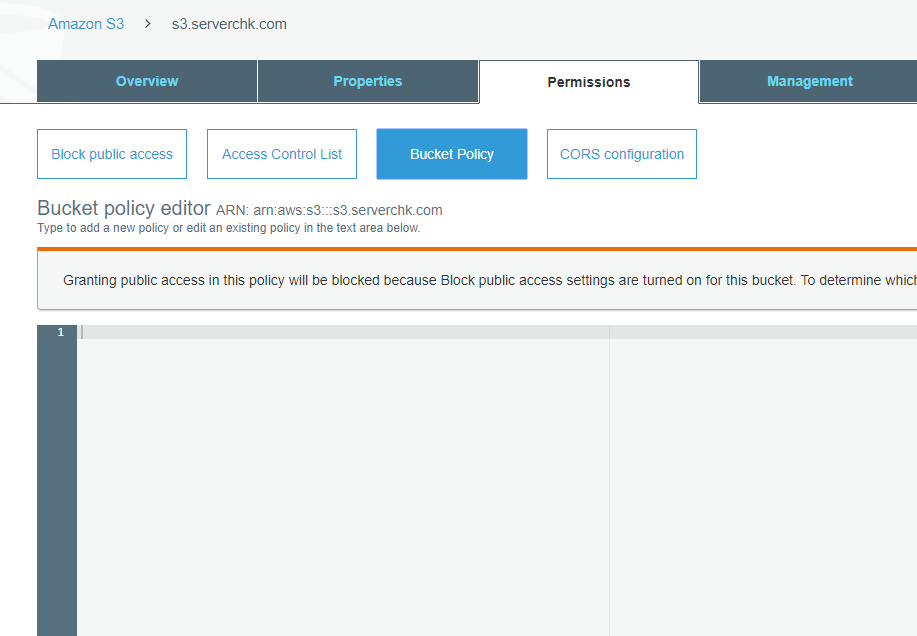The height and width of the screenshot is (636, 917).
Task: Click line number 1 in editor gutter
Action: tap(60, 332)
